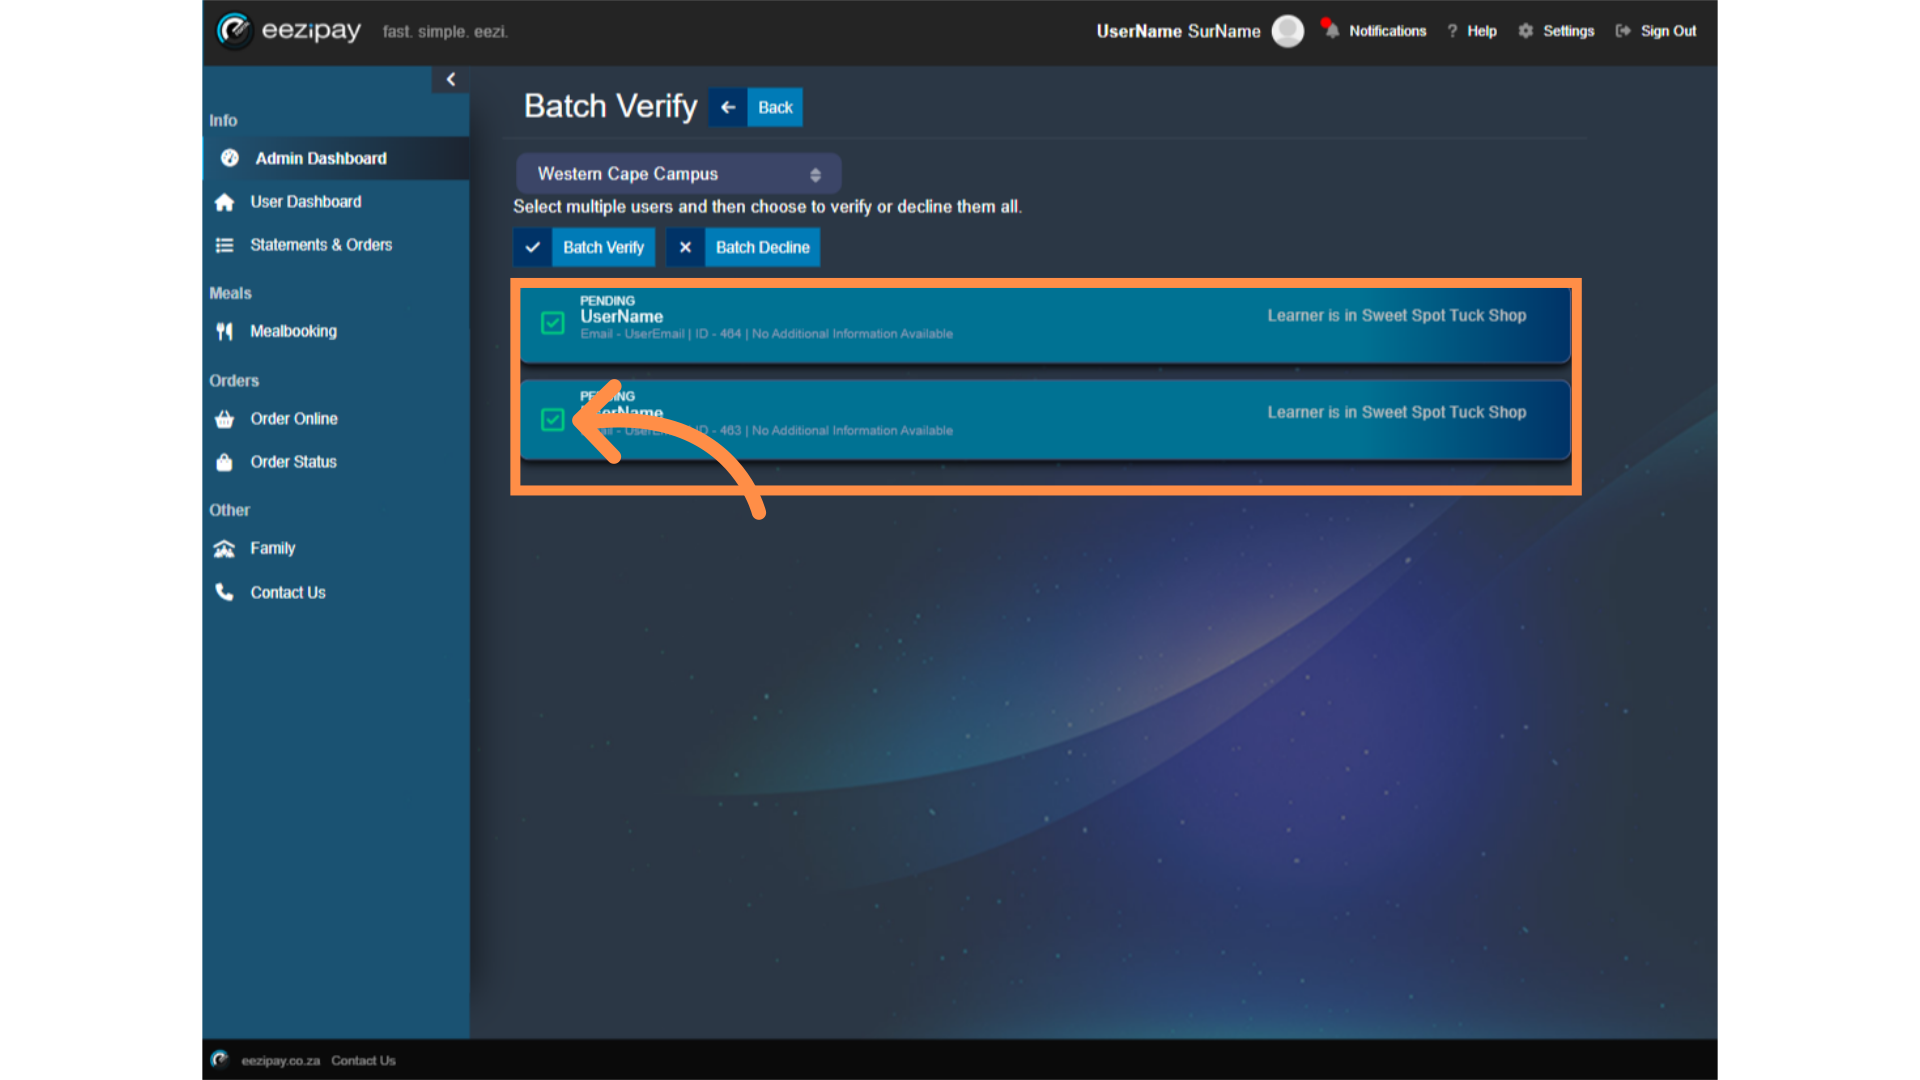Click the Settings gear icon
The image size is (1920, 1080).
1526,31
